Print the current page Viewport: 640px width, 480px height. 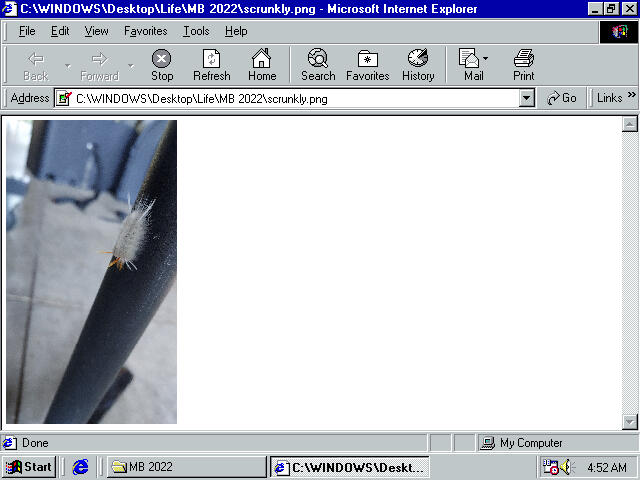pos(523,65)
